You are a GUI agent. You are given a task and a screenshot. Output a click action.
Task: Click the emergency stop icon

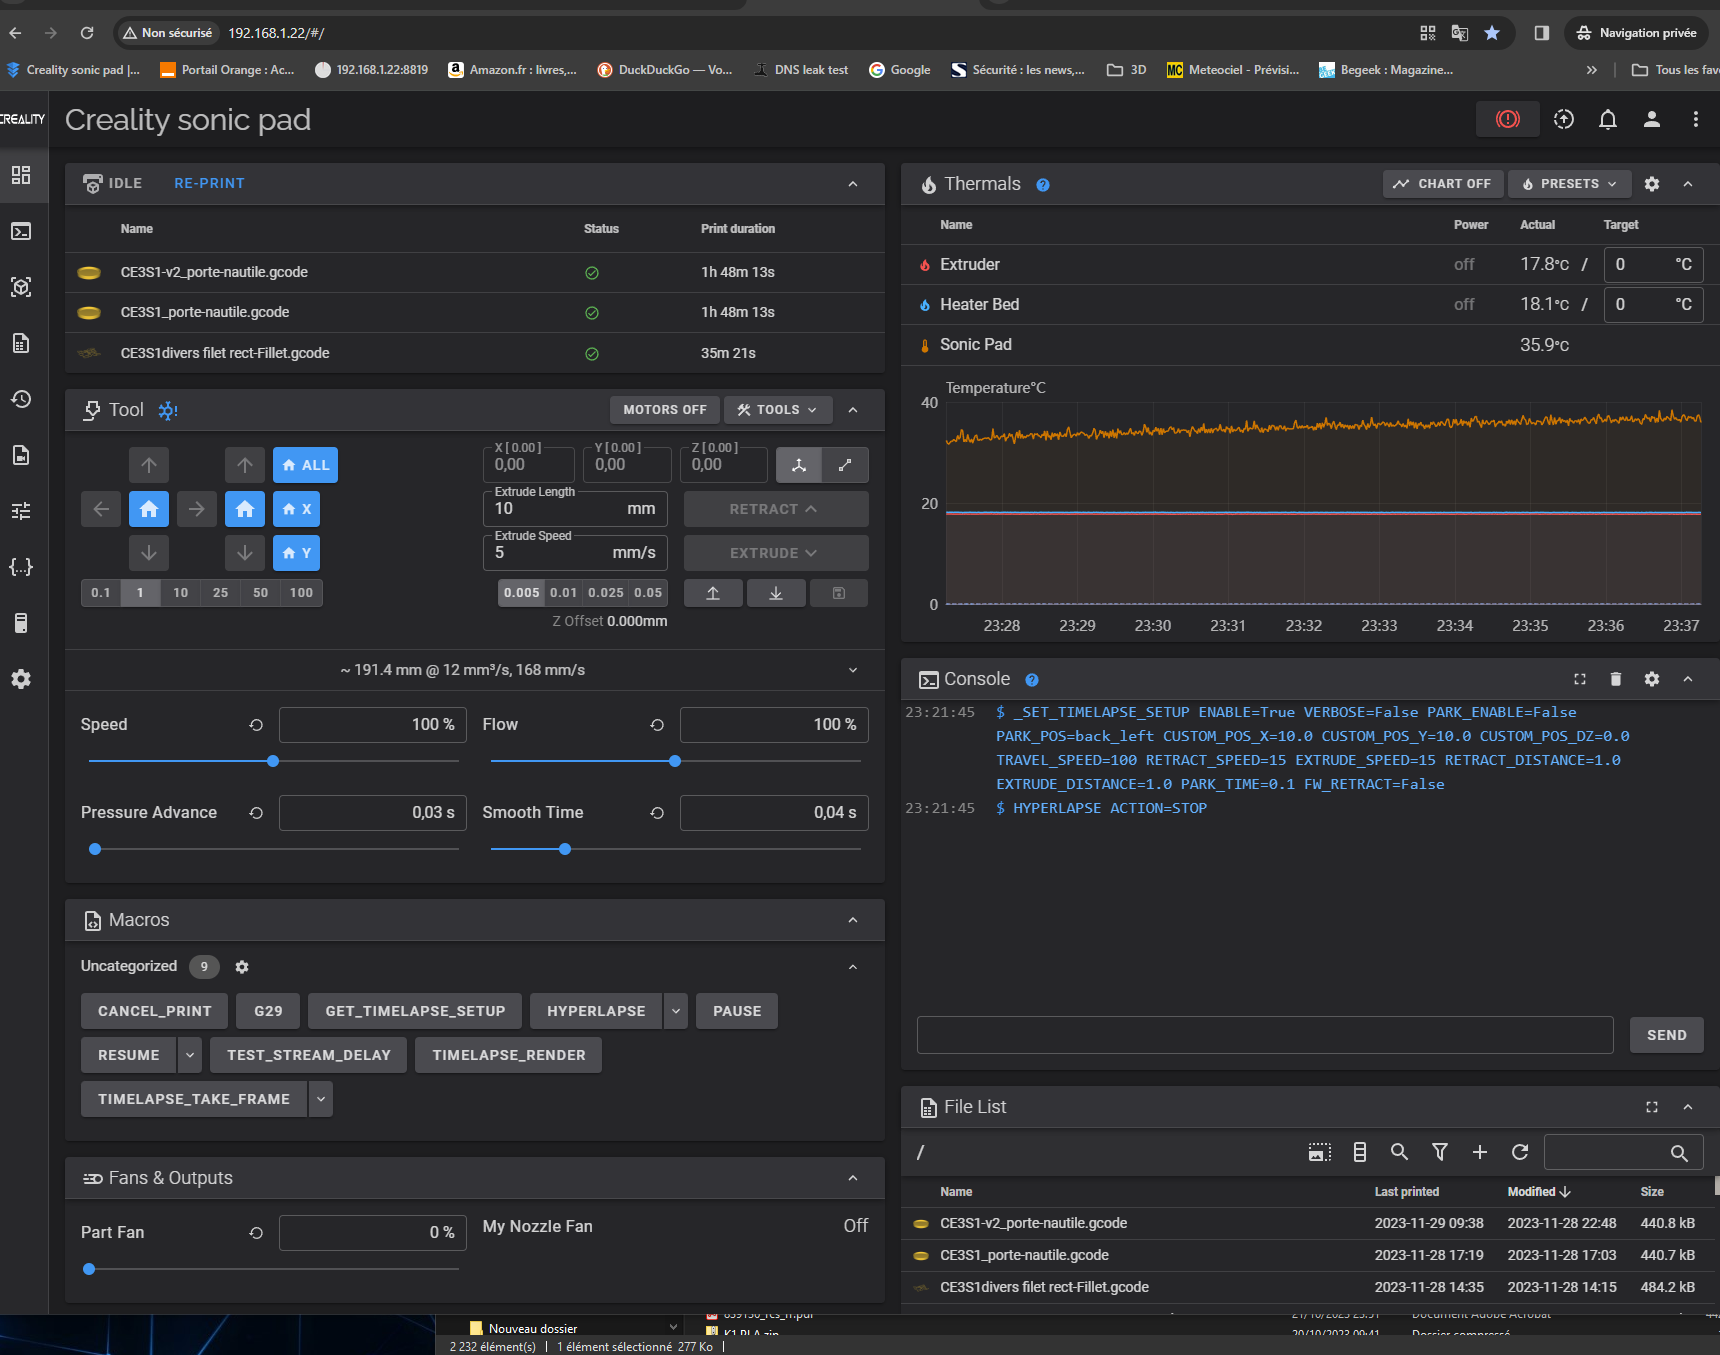click(1507, 120)
